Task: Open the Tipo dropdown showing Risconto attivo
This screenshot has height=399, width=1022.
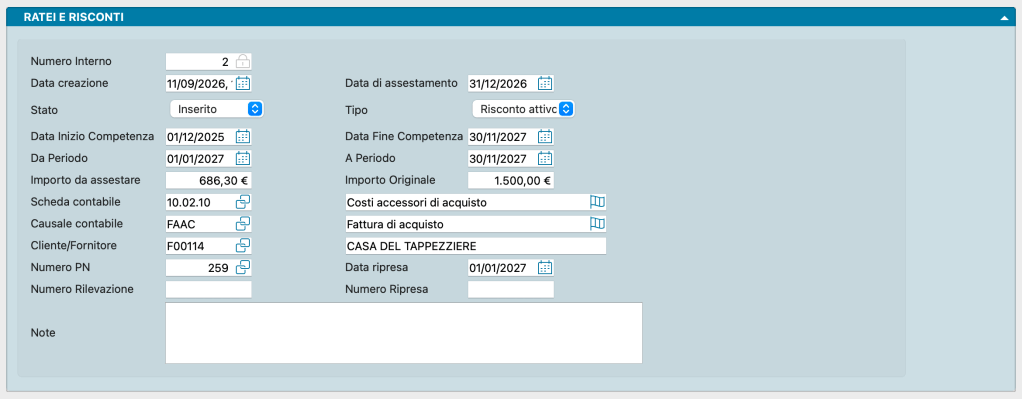Action: [x=523, y=109]
